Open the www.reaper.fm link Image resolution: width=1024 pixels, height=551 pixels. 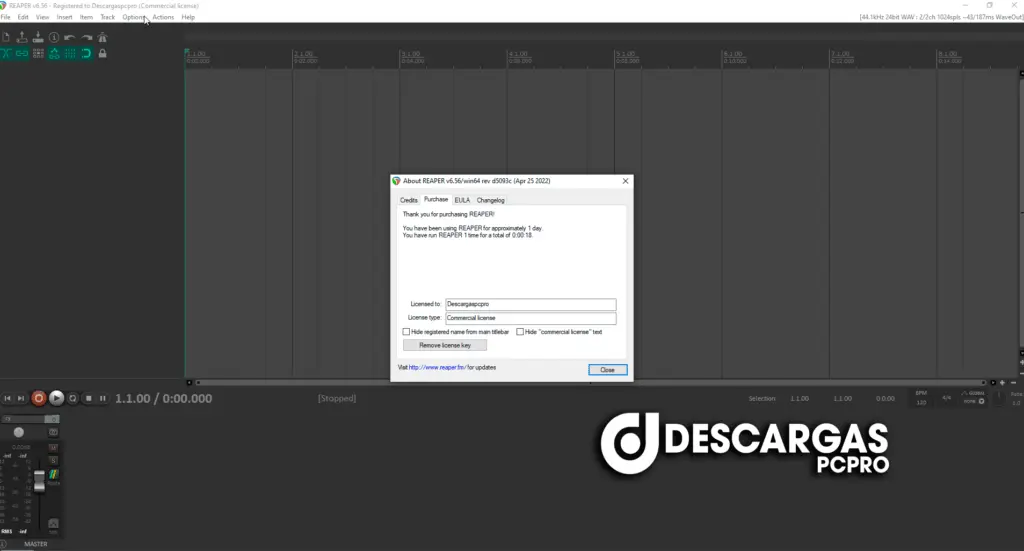click(438, 368)
